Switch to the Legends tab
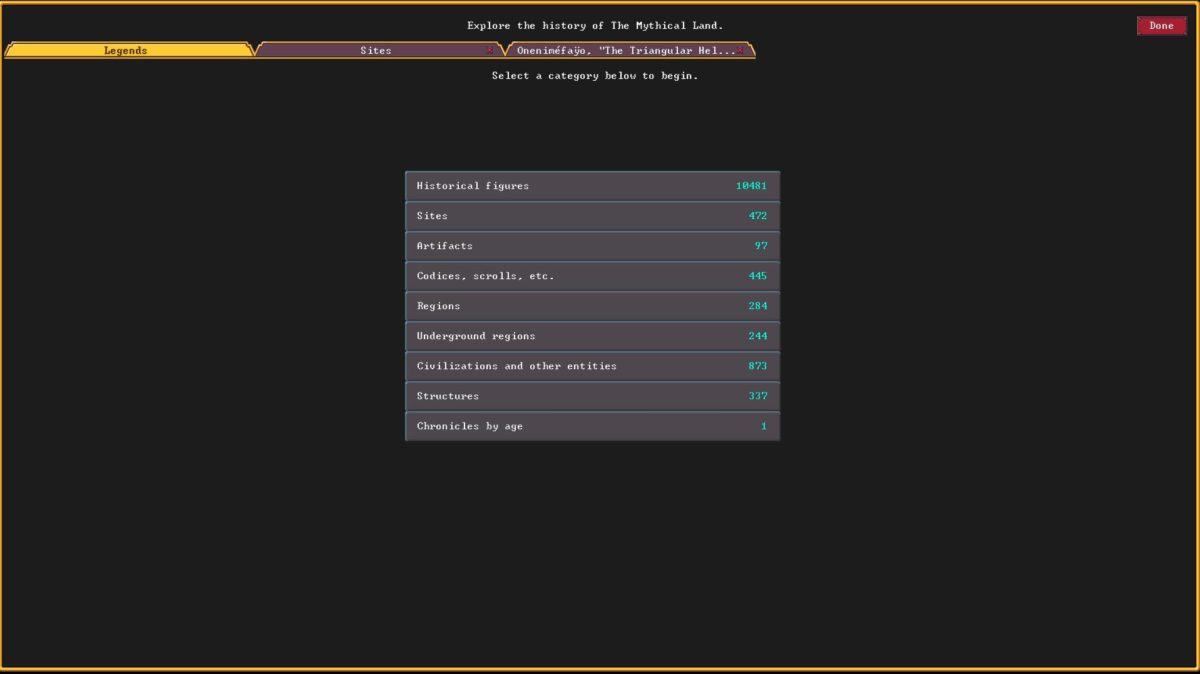This screenshot has height=674, width=1200. 126,50
